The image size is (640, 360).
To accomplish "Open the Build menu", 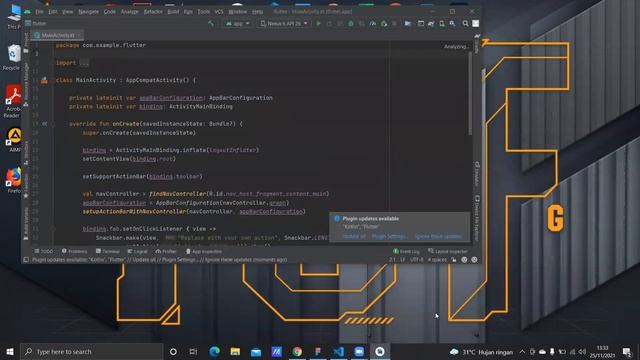I will tap(173, 12).
